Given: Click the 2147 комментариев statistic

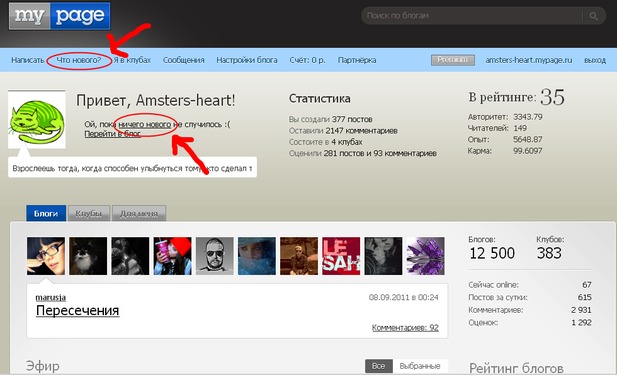Looking at the screenshot, I should 362,131.
